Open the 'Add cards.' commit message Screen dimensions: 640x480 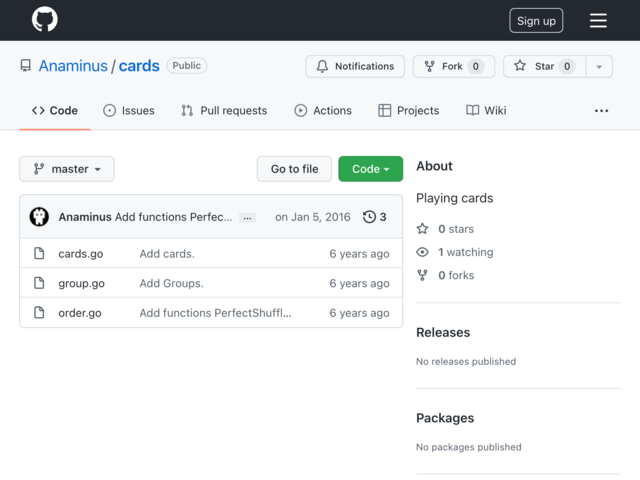[167, 254]
